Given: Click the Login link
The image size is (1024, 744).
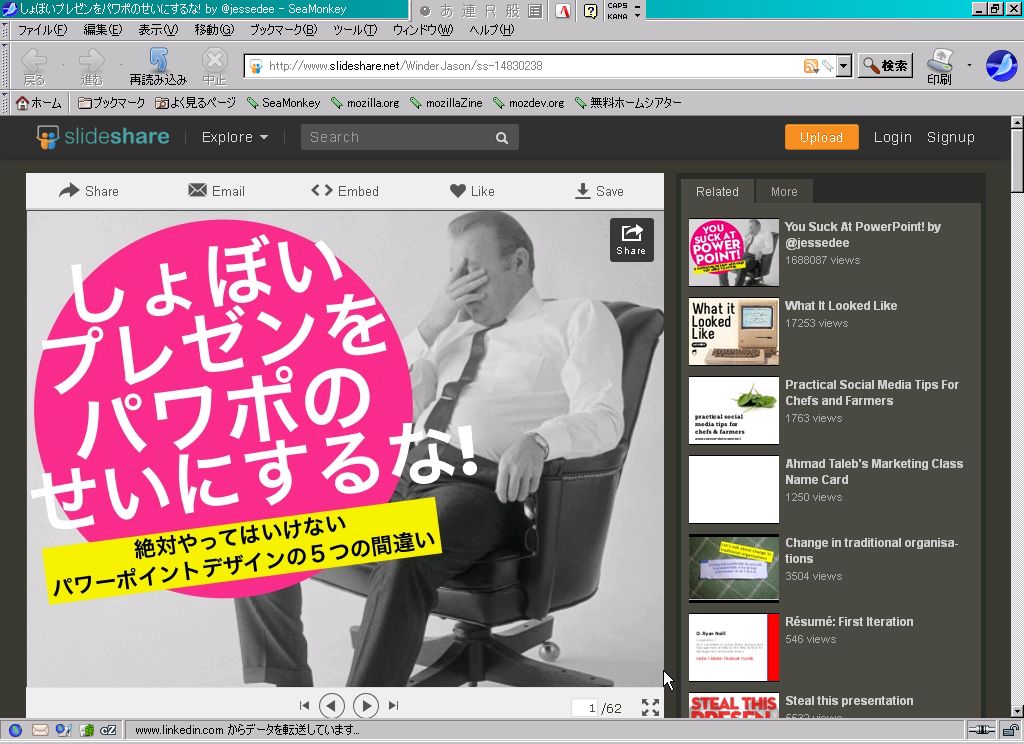Looking at the screenshot, I should tap(892, 137).
